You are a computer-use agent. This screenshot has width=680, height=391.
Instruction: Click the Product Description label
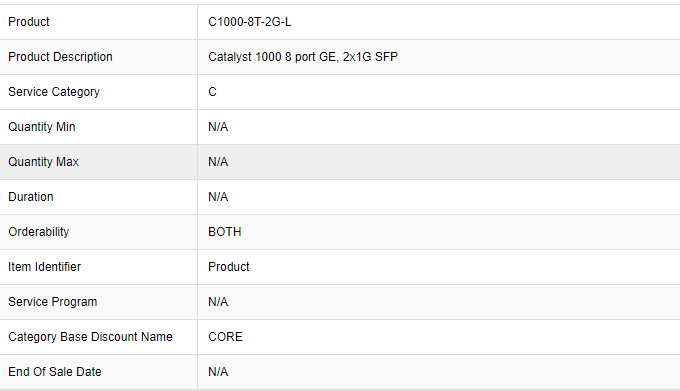(x=60, y=57)
